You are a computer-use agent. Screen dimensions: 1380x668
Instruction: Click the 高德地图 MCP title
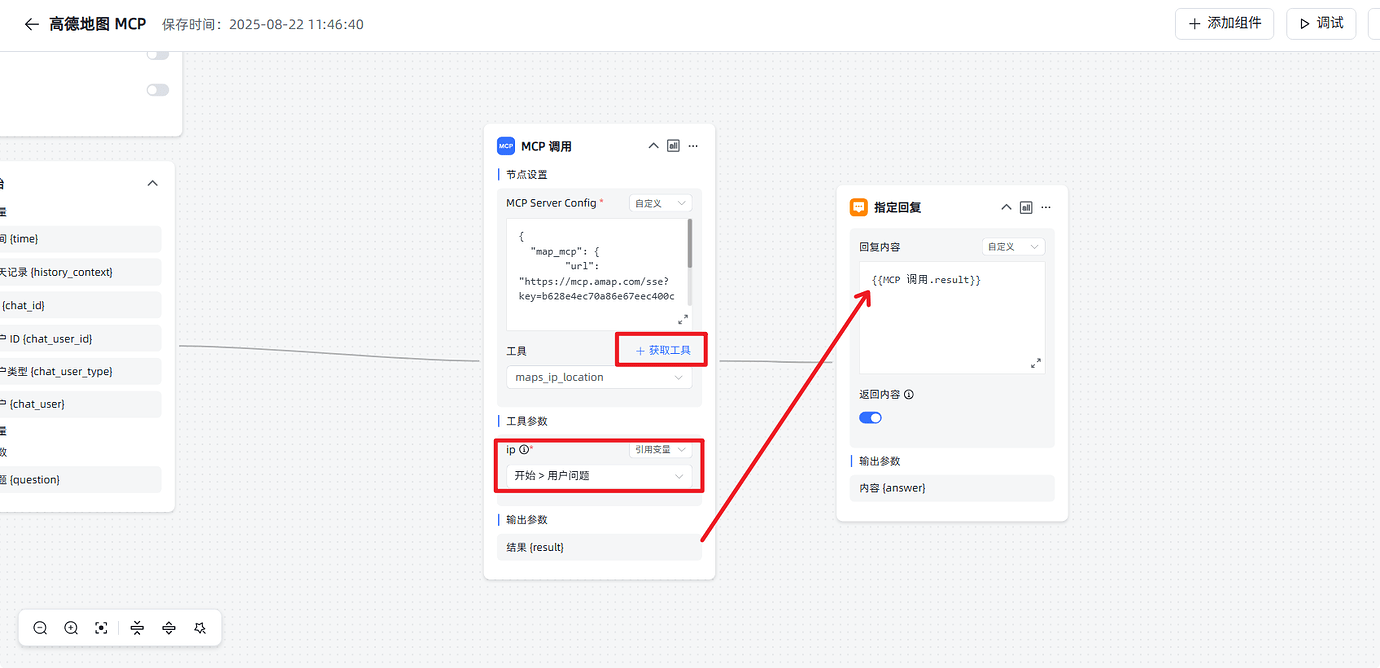tap(97, 24)
